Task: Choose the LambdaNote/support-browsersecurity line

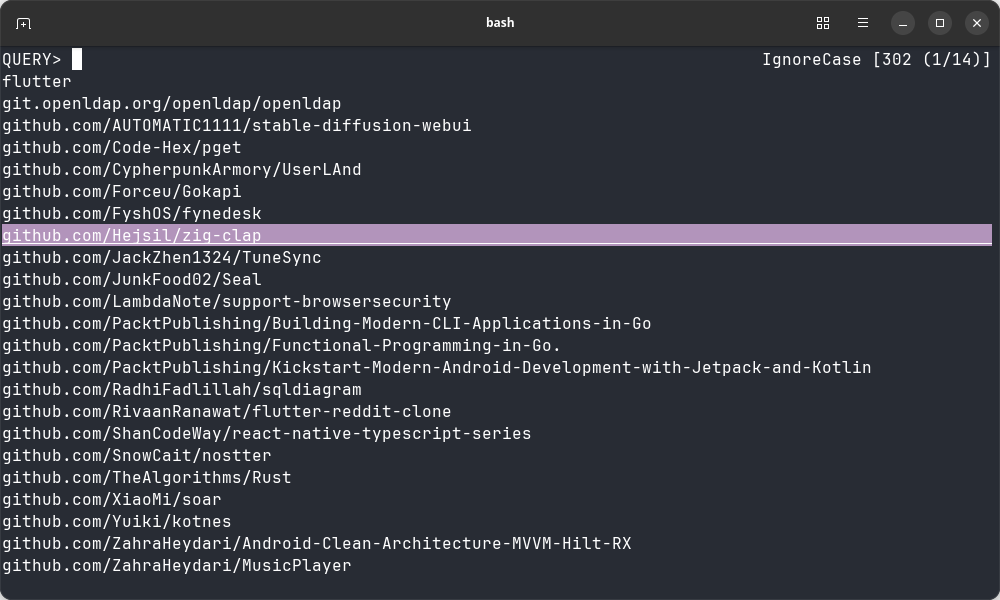Action: 226,302
